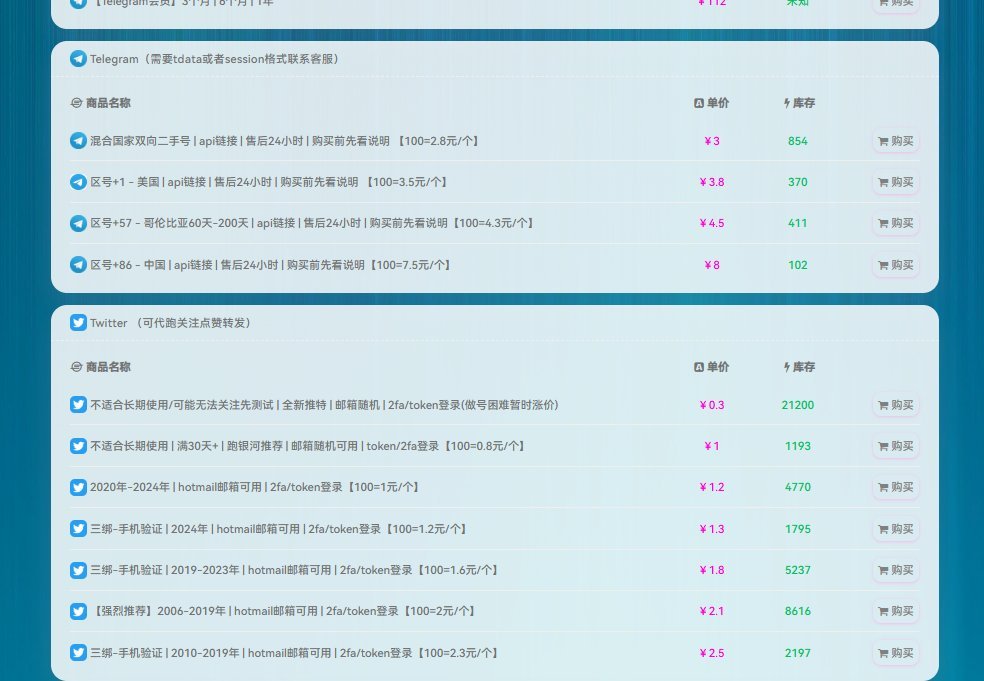Buy 强烈推荐 2006-2019年 account priced ¥2.1

tap(896, 611)
